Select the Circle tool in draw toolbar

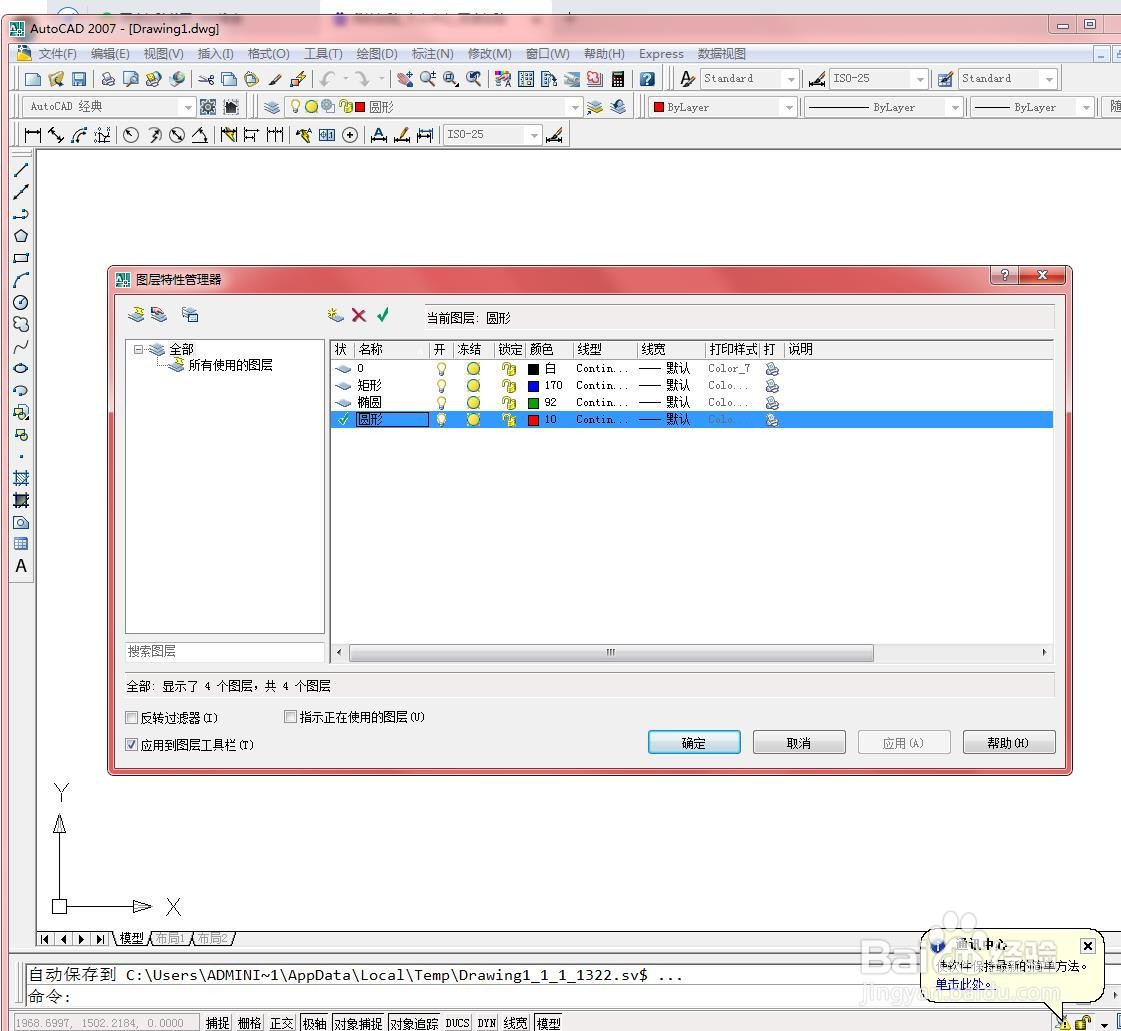pos(21,302)
